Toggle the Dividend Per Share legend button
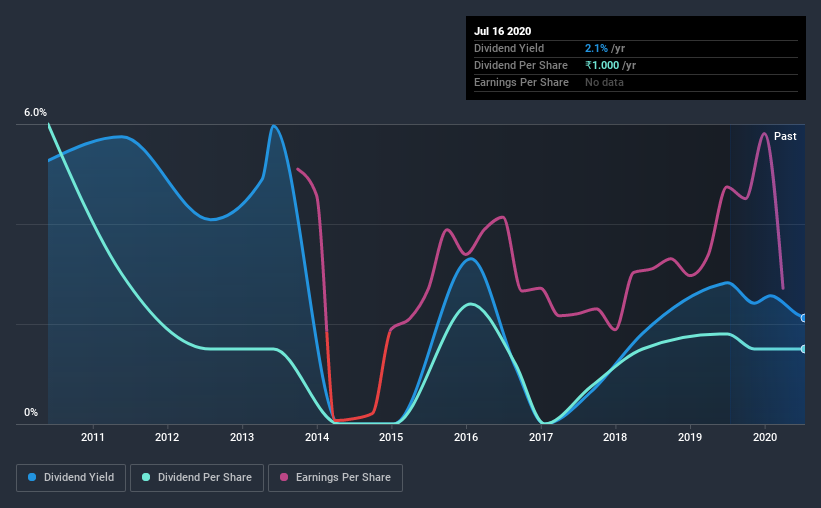Screen dimensions: 821x508 click(197, 478)
